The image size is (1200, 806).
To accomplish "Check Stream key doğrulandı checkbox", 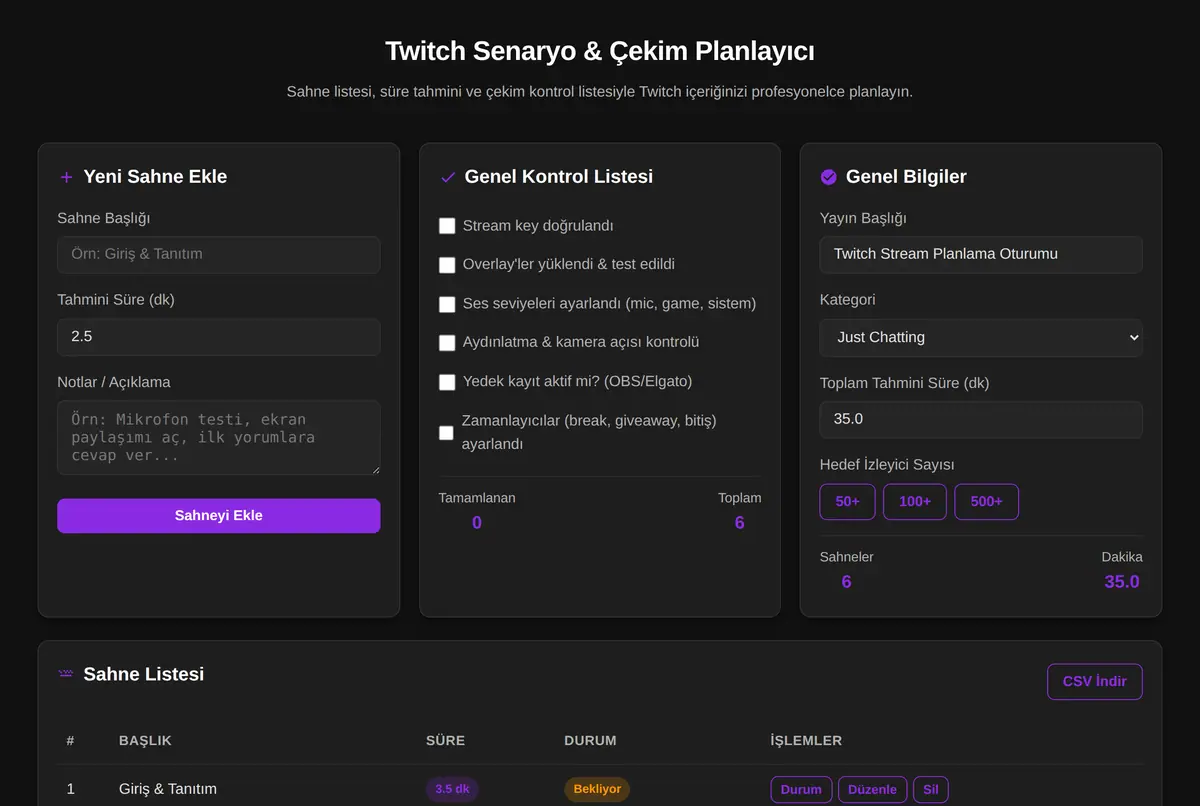I will coord(447,226).
